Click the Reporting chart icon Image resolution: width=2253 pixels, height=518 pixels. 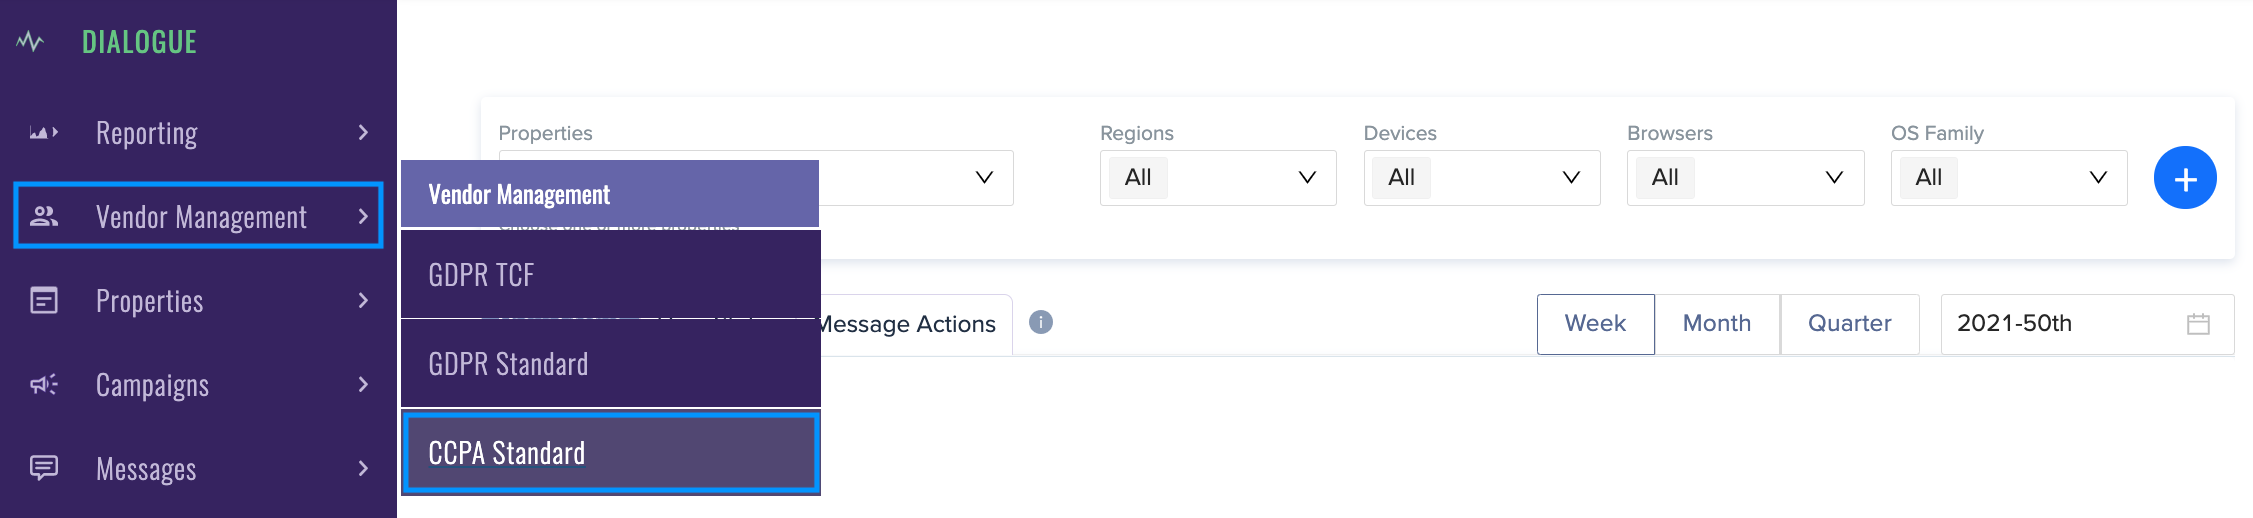[44, 133]
